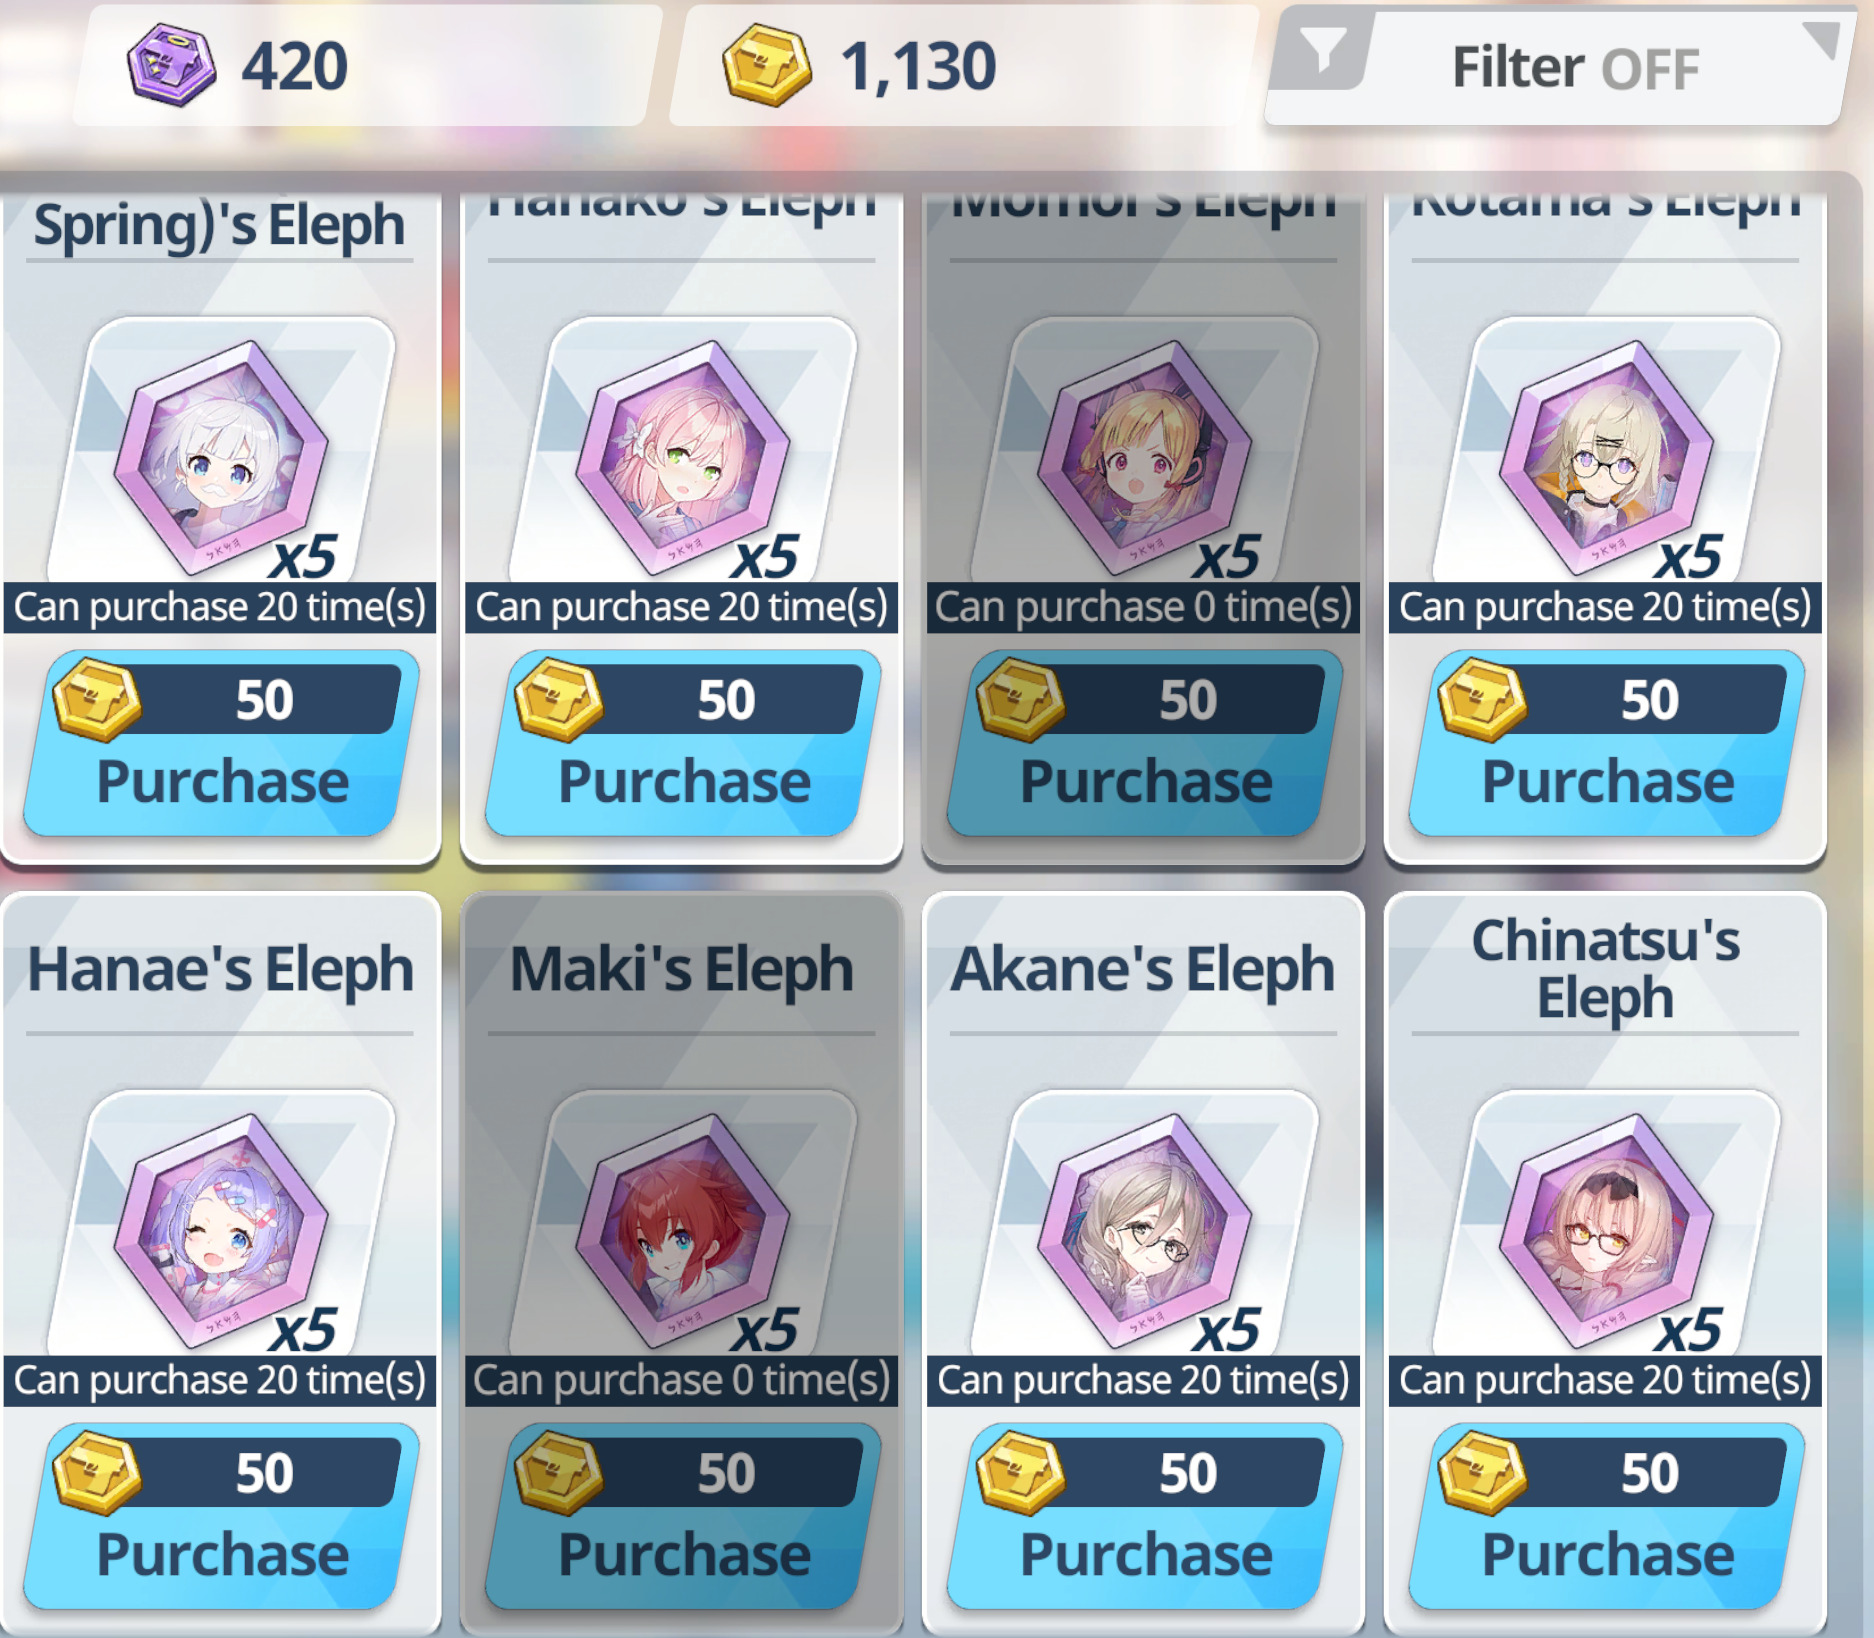
Task: Click the funnel filter icon
Action: point(1323,48)
